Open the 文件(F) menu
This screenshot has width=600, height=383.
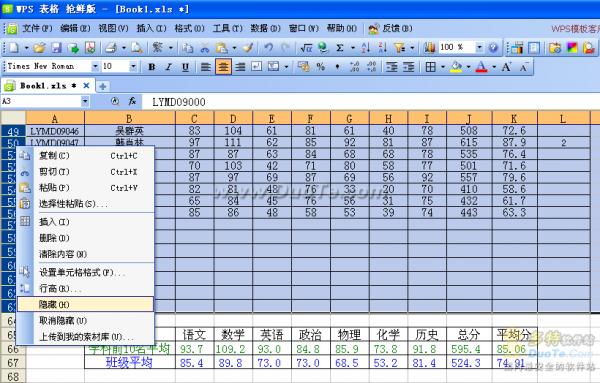coord(37,28)
